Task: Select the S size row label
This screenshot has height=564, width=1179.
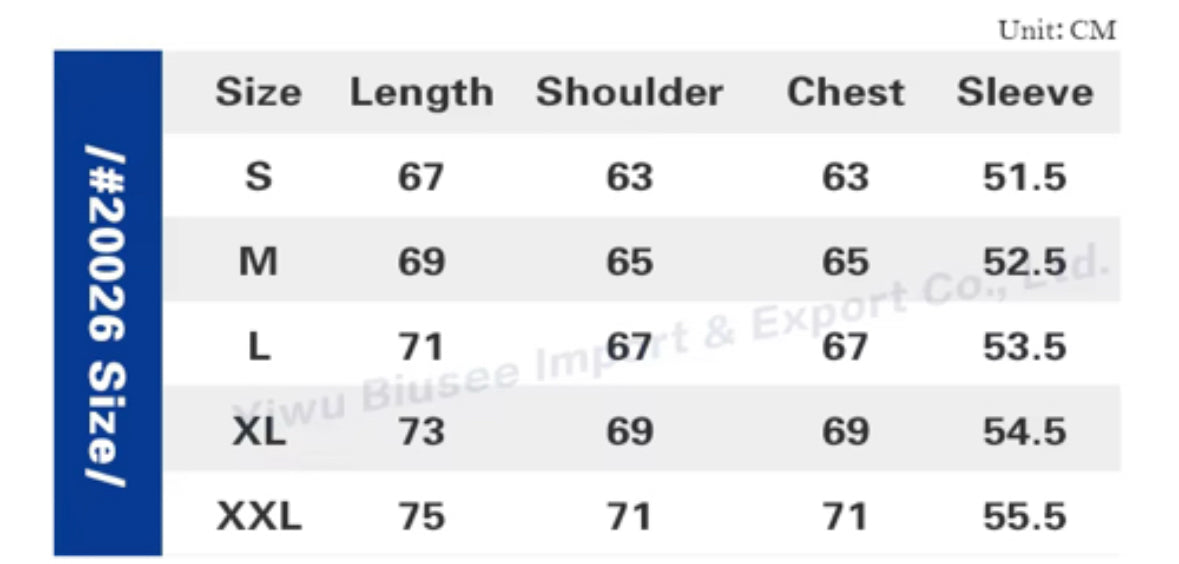Action: [x=258, y=178]
